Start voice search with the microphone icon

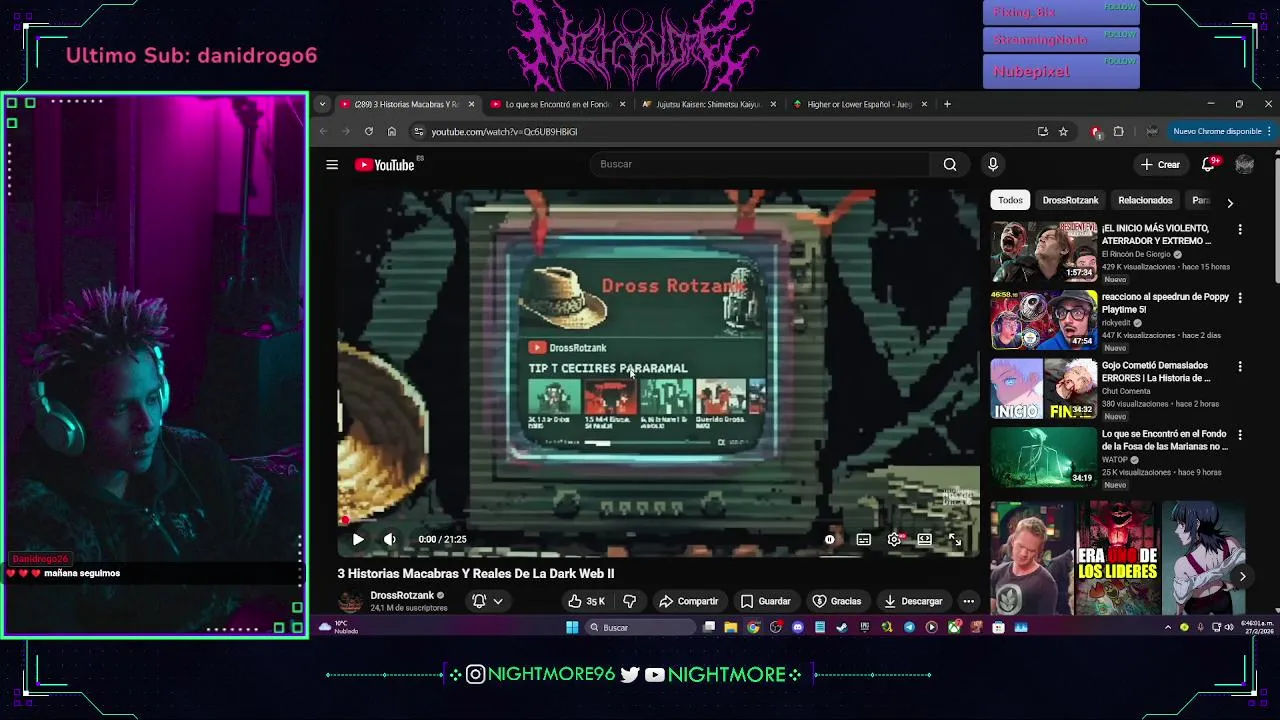pos(992,165)
